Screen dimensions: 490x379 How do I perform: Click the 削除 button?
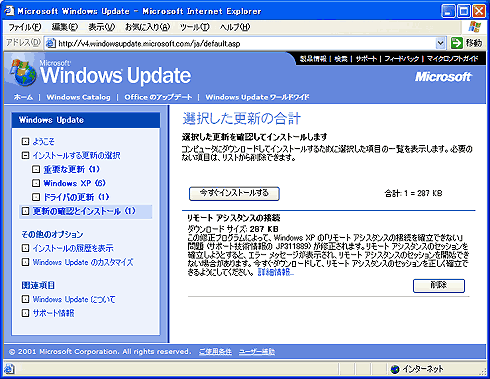click(x=439, y=286)
